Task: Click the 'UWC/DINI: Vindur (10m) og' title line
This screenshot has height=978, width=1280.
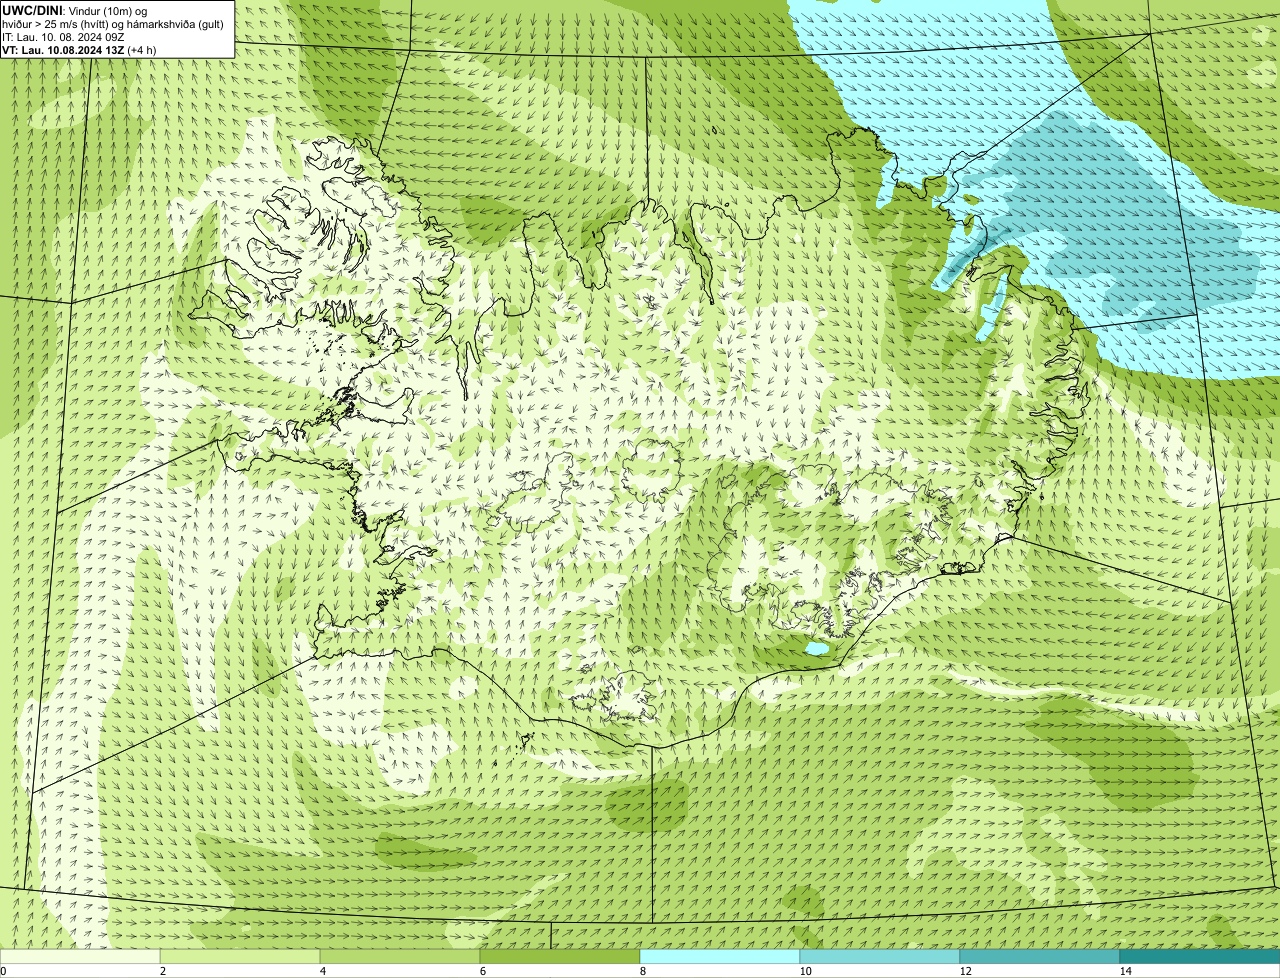Action: pos(75,10)
